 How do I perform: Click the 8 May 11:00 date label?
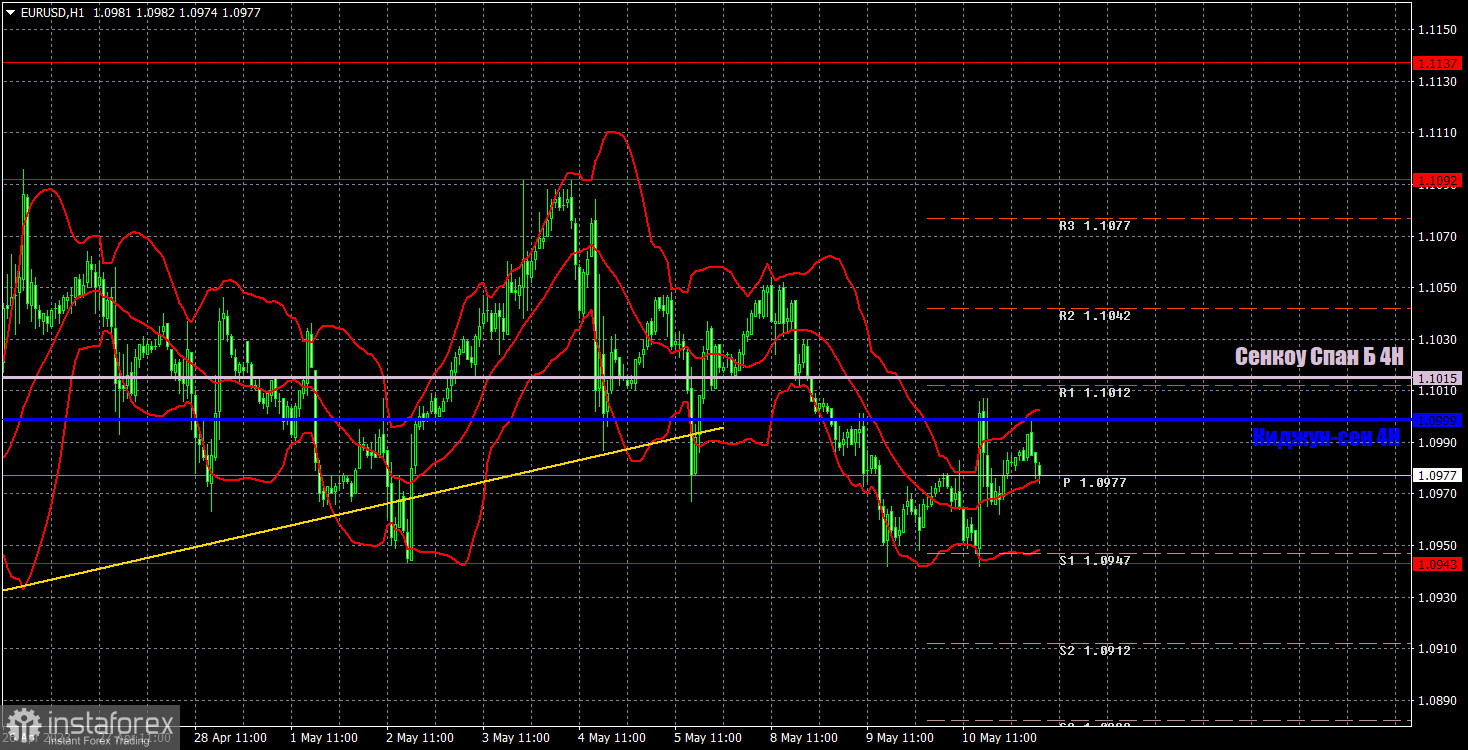click(804, 738)
